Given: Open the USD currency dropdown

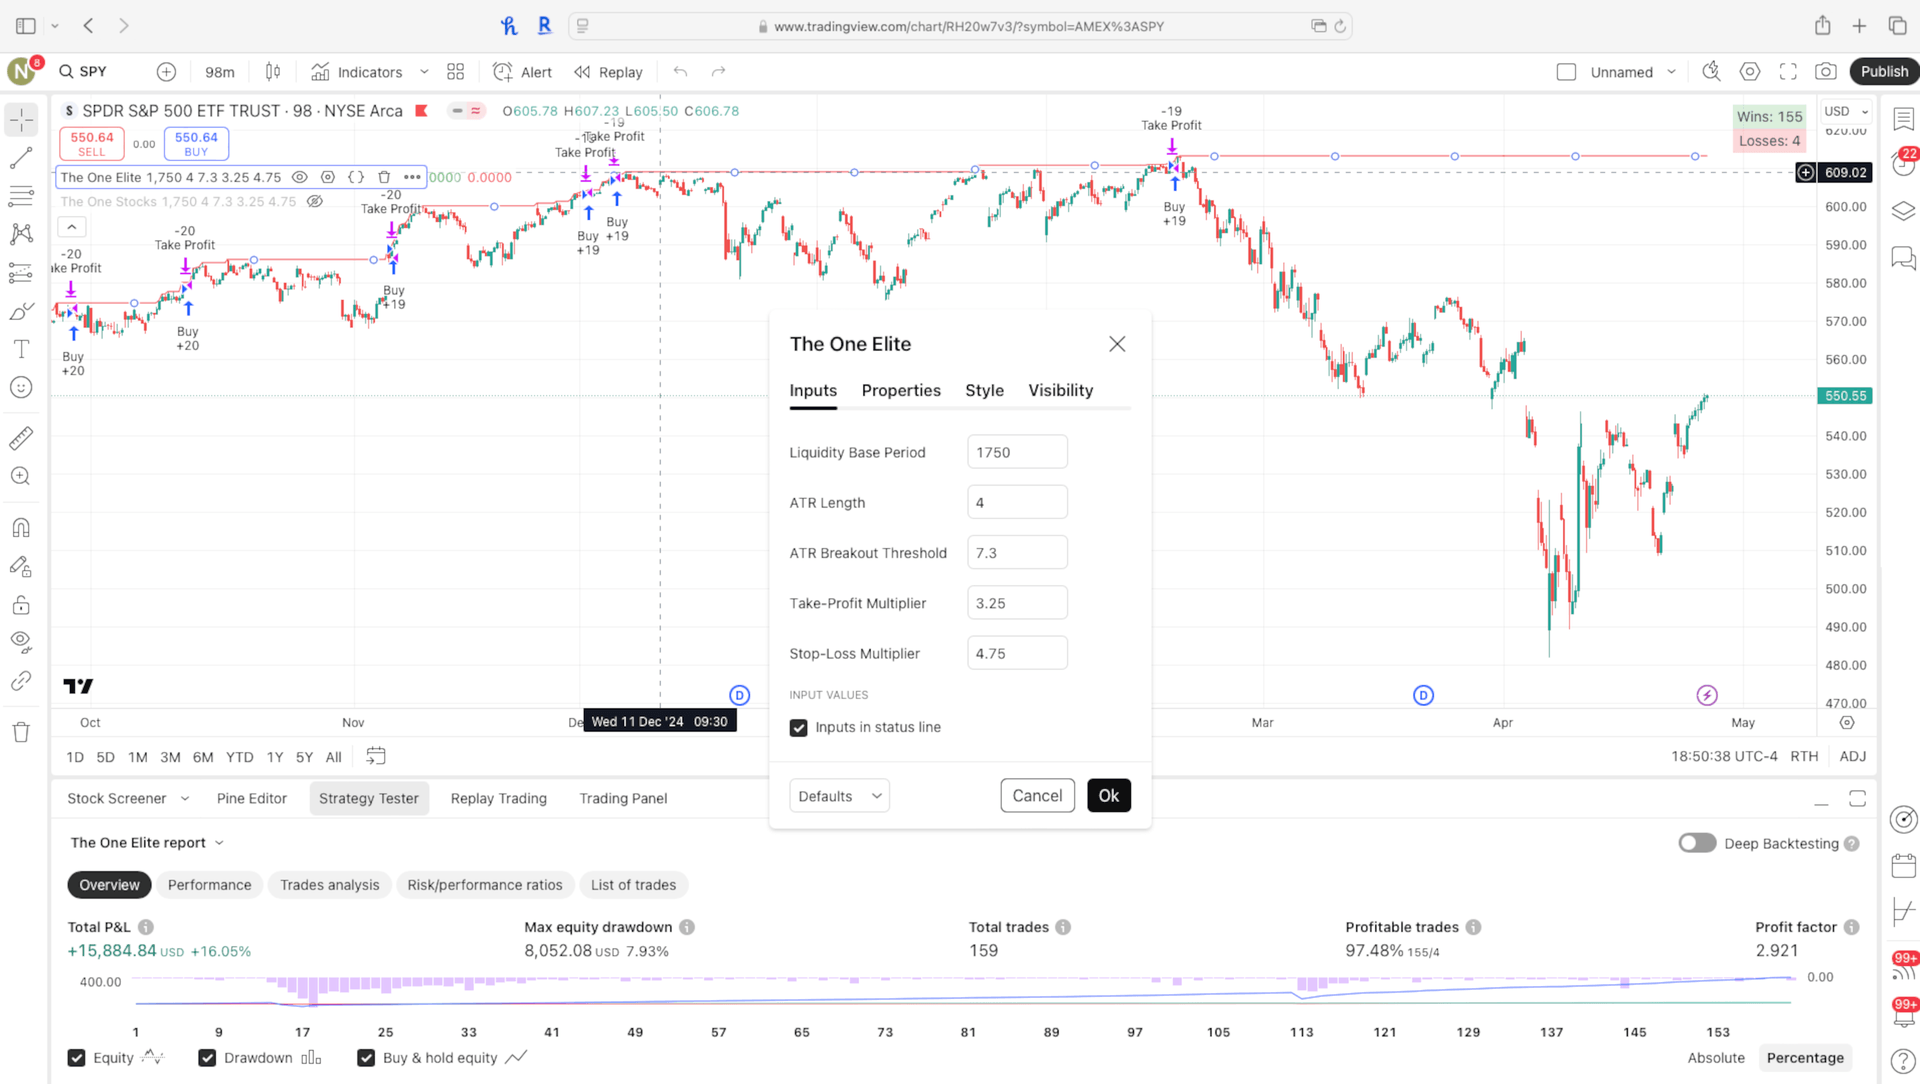Looking at the screenshot, I should click(x=1846, y=111).
